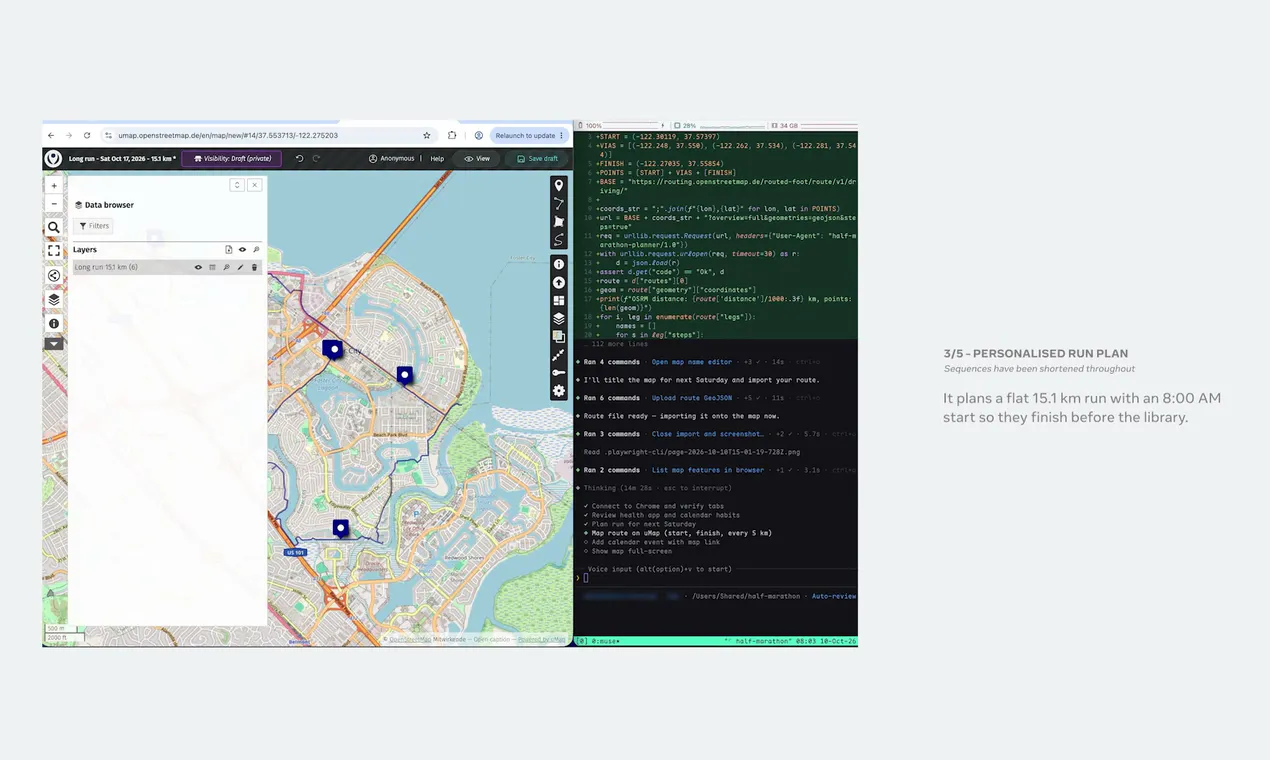
Task: Open the Anonymous user menu
Action: [x=391, y=159]
